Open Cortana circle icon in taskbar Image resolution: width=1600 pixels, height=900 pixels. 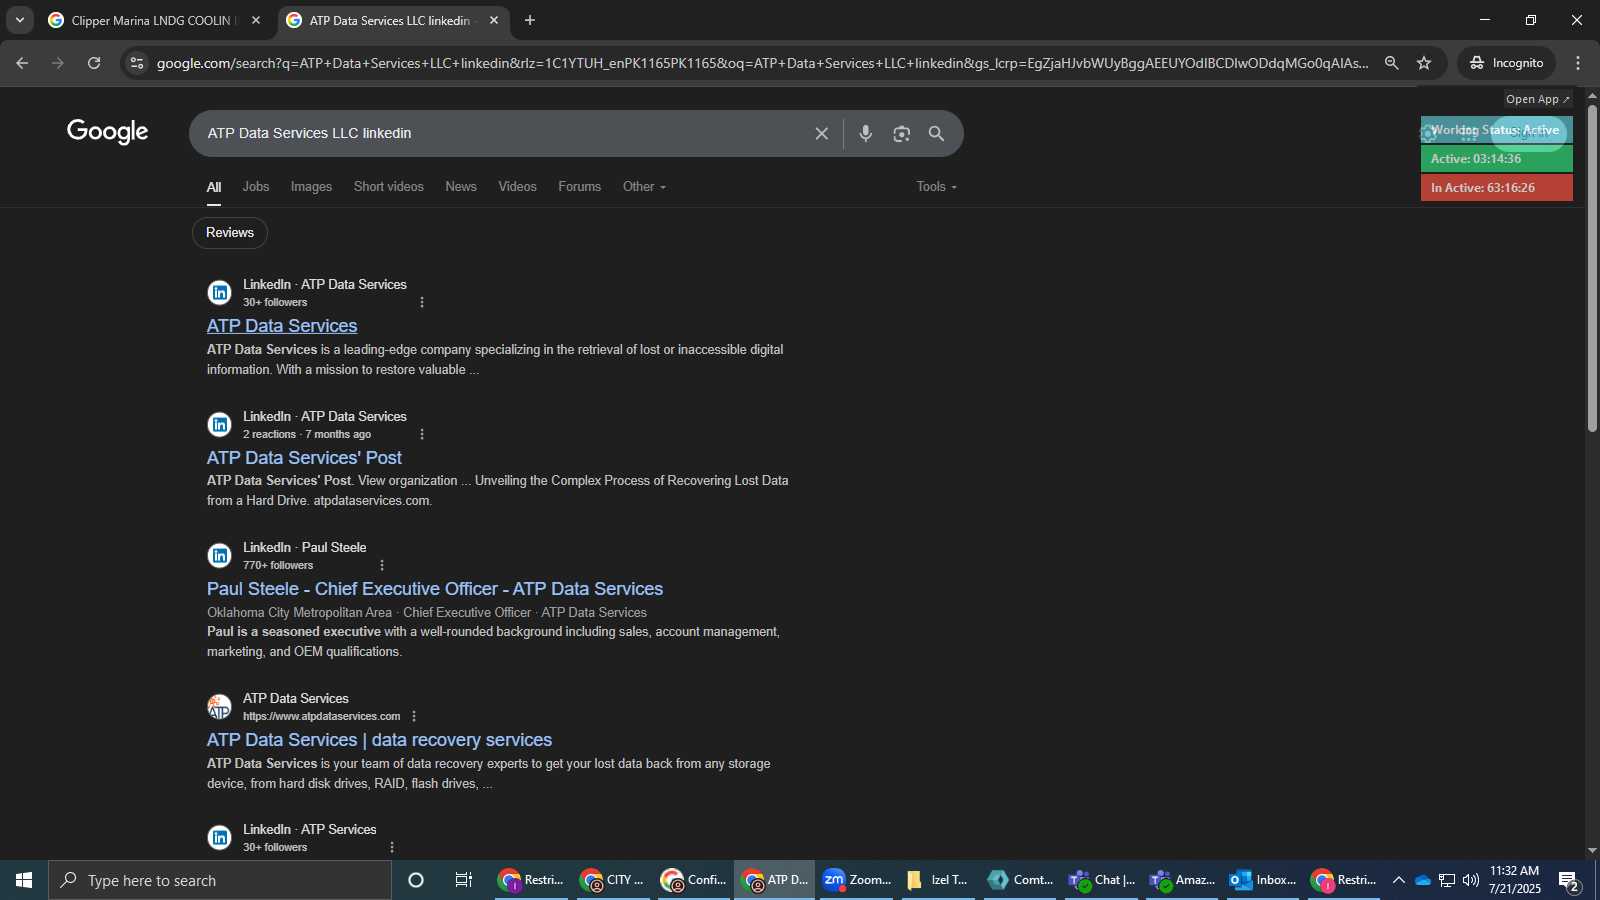(416, 880)
